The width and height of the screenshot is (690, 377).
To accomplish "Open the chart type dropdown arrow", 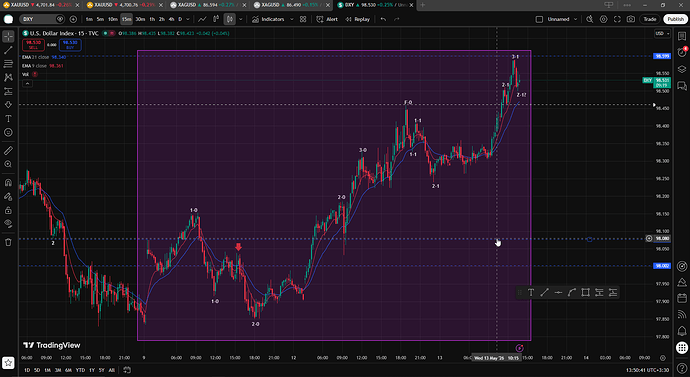I will pyautogui.click(x=241, y=19).
